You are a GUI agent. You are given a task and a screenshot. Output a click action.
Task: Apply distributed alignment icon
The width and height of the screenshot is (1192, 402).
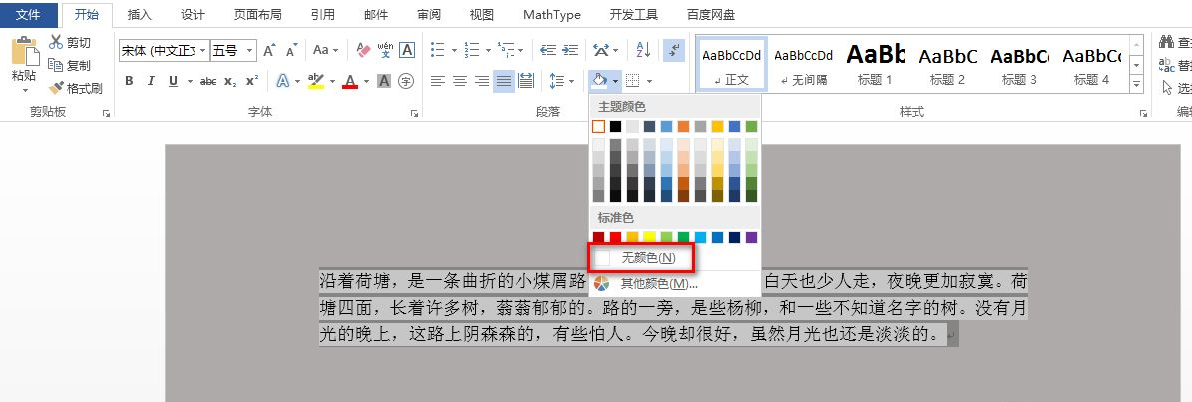click(525, 81)
